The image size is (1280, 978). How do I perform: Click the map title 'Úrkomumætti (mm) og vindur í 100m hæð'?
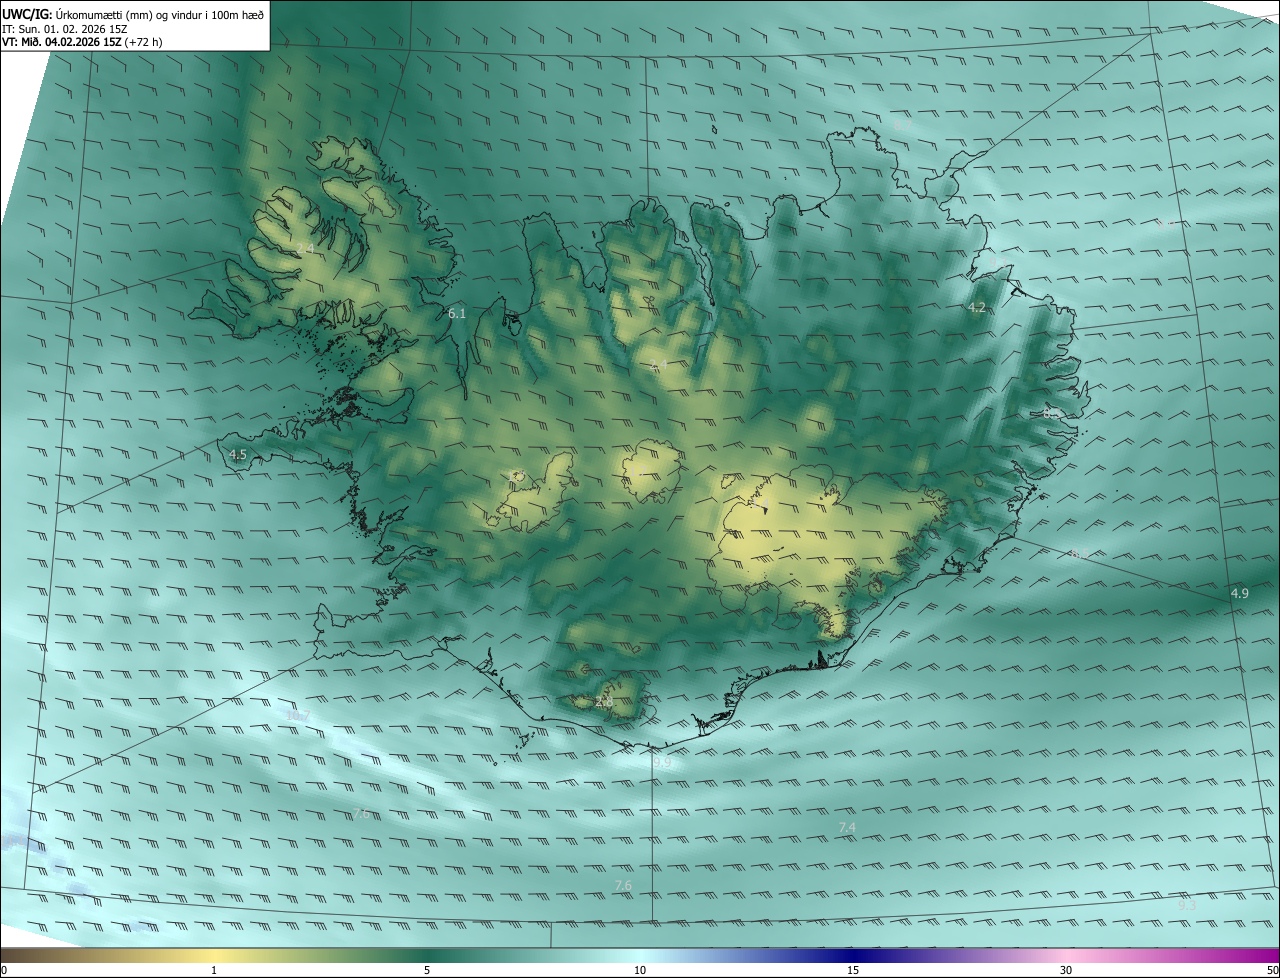coord(159,14)
